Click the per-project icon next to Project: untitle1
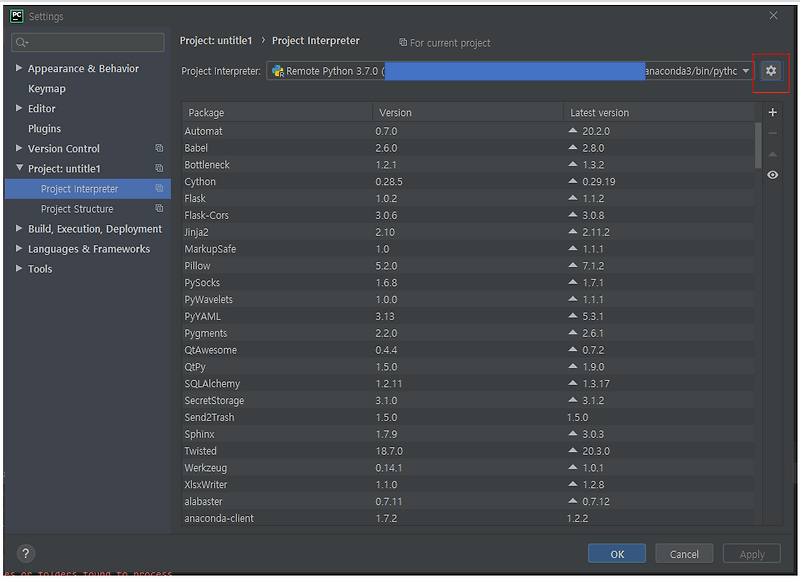 pyautogui.click(x=159, y=168)
